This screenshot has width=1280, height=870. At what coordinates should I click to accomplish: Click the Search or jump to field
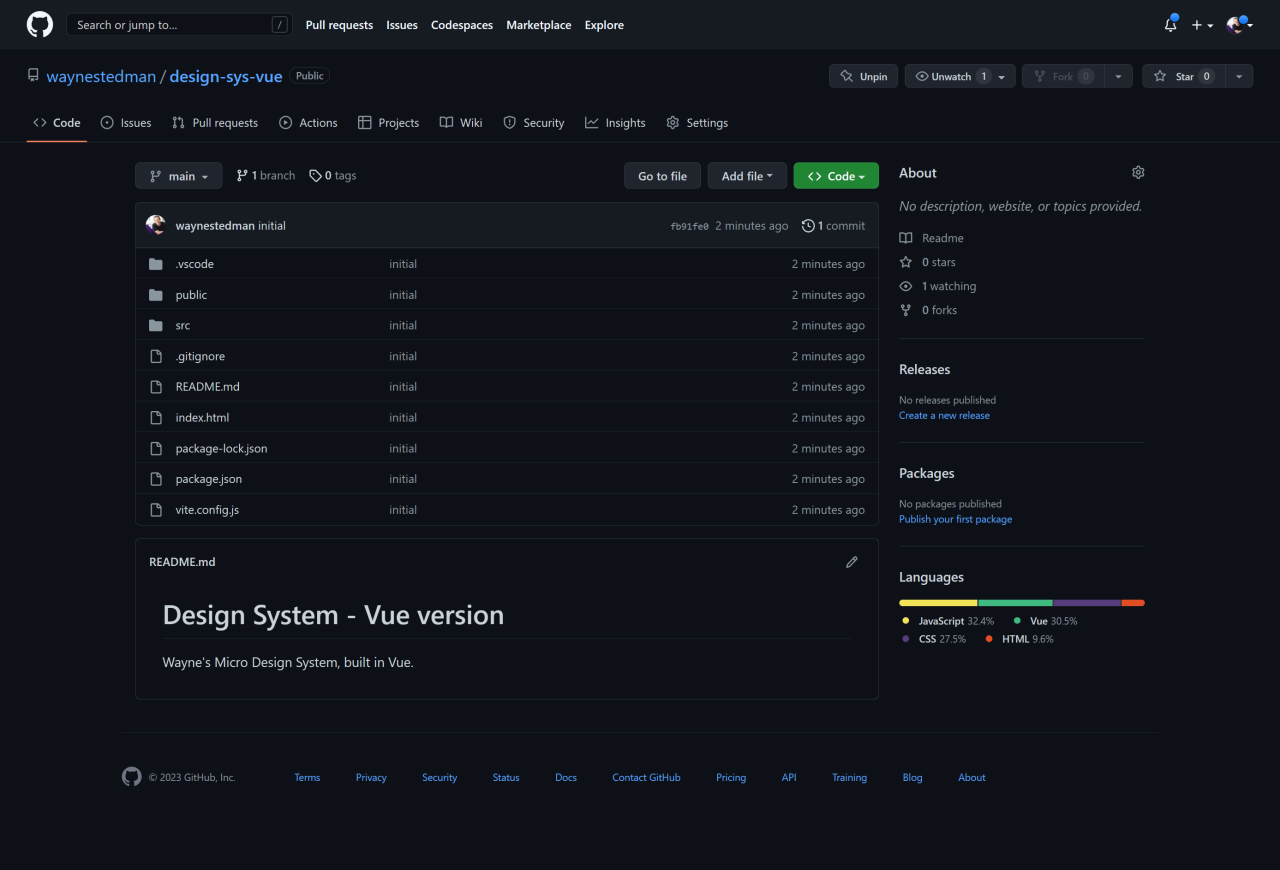[170, 25]
